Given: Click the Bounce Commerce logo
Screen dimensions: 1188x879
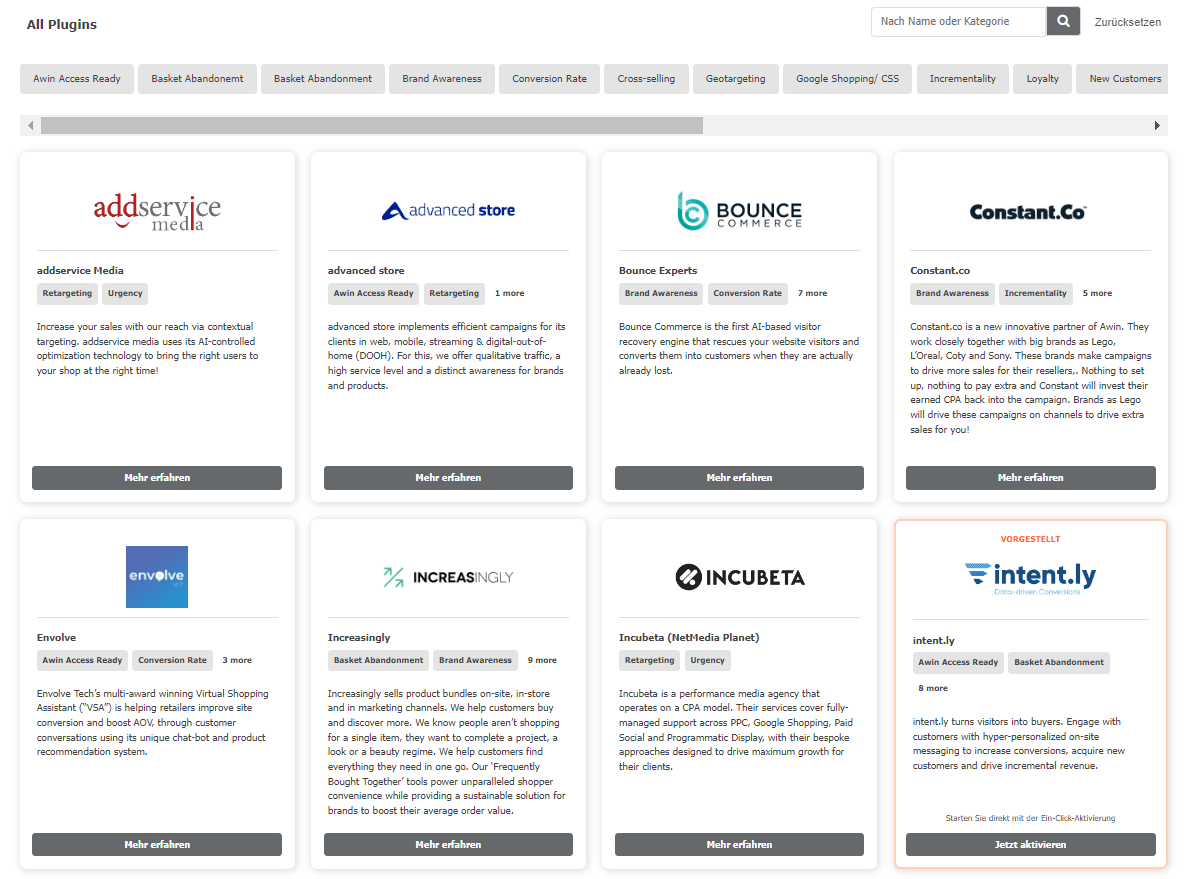Looking at the screenshot, I should tap(739, 211).
